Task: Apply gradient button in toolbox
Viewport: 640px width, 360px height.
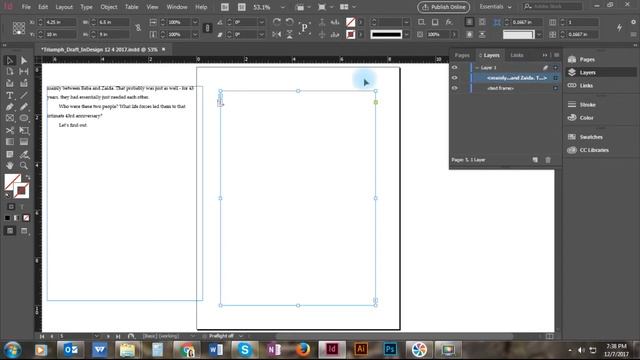Action: pos(17,218)
